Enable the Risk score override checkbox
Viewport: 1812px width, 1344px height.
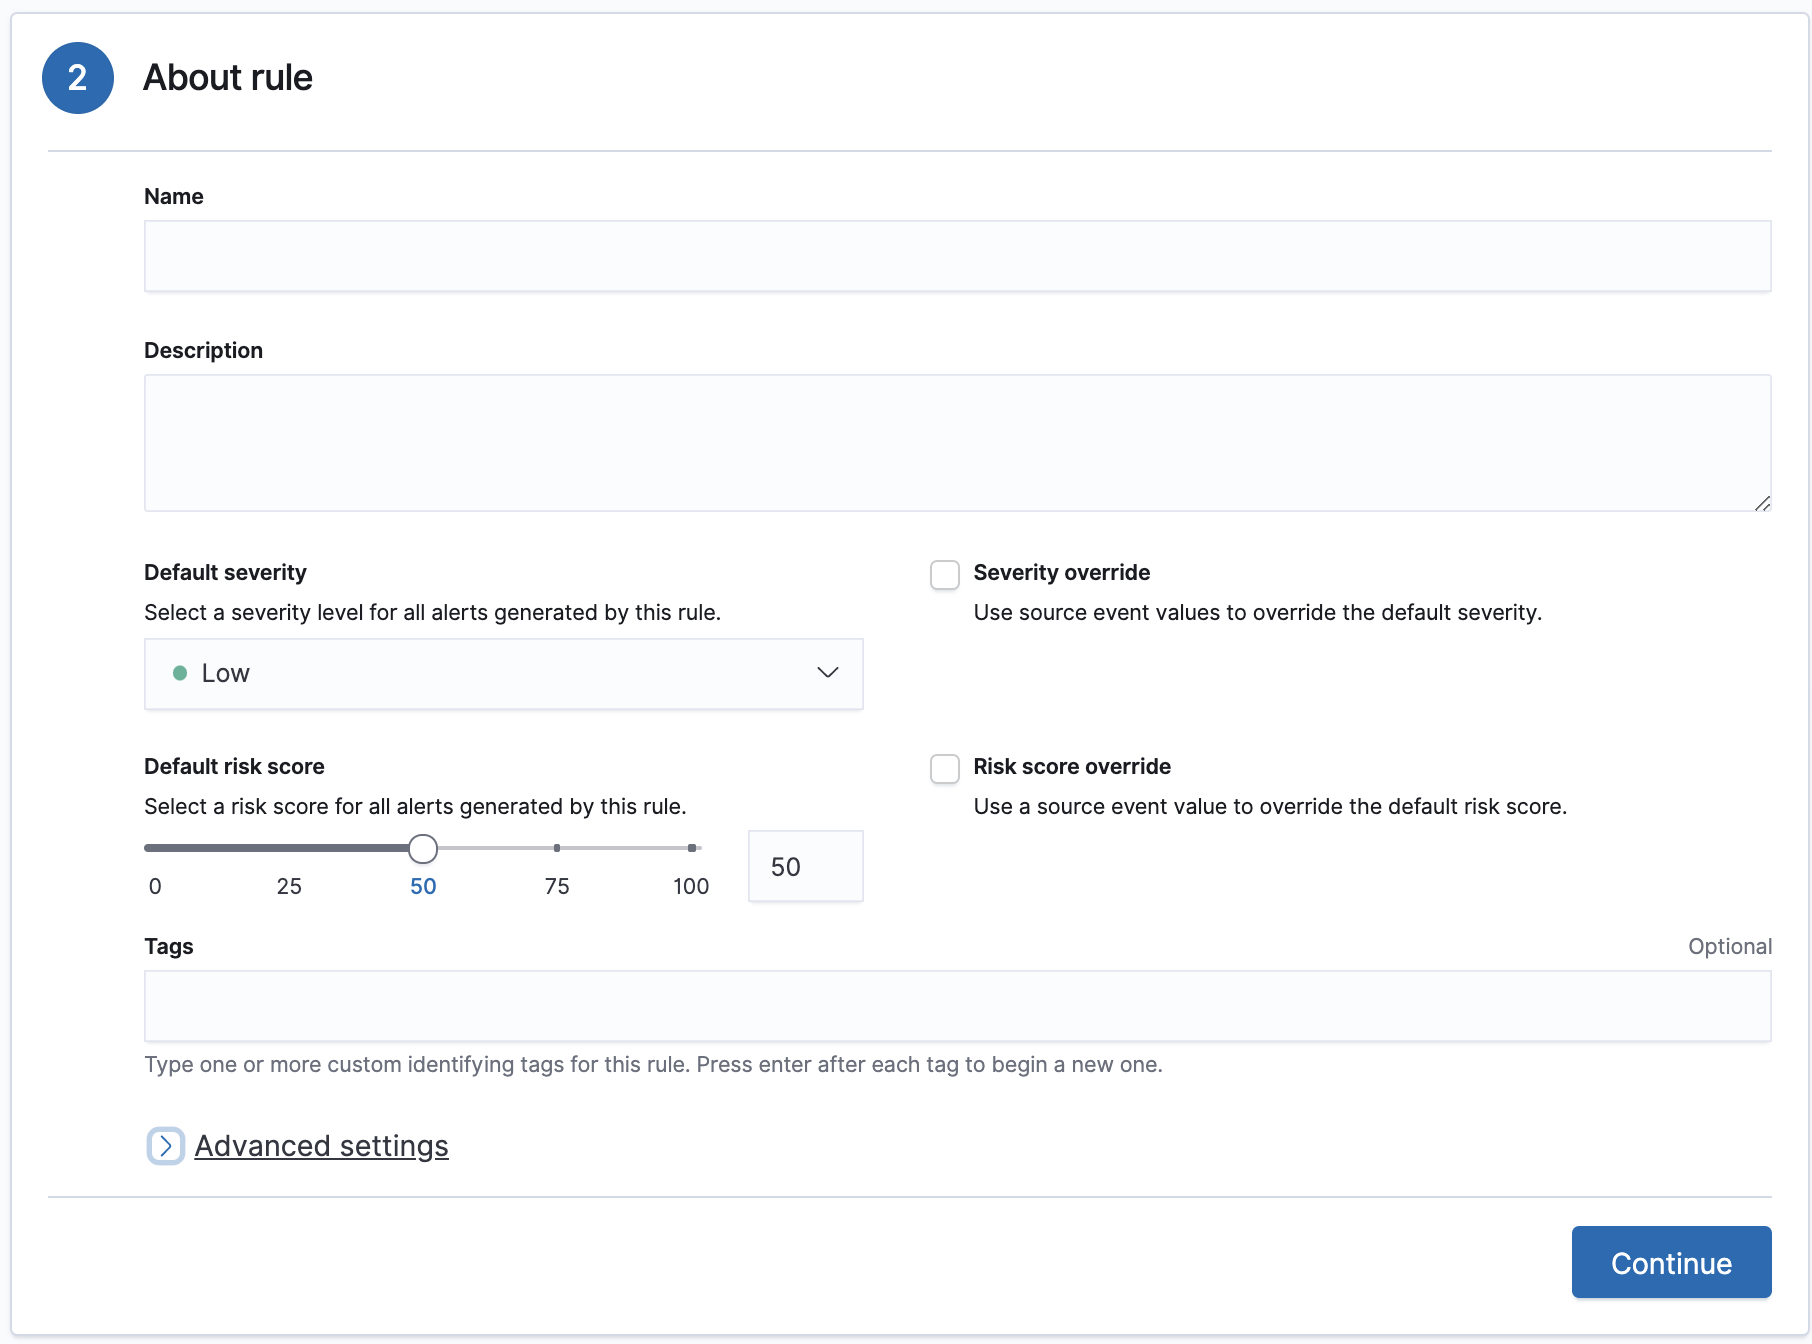click(x=944, y=768)
